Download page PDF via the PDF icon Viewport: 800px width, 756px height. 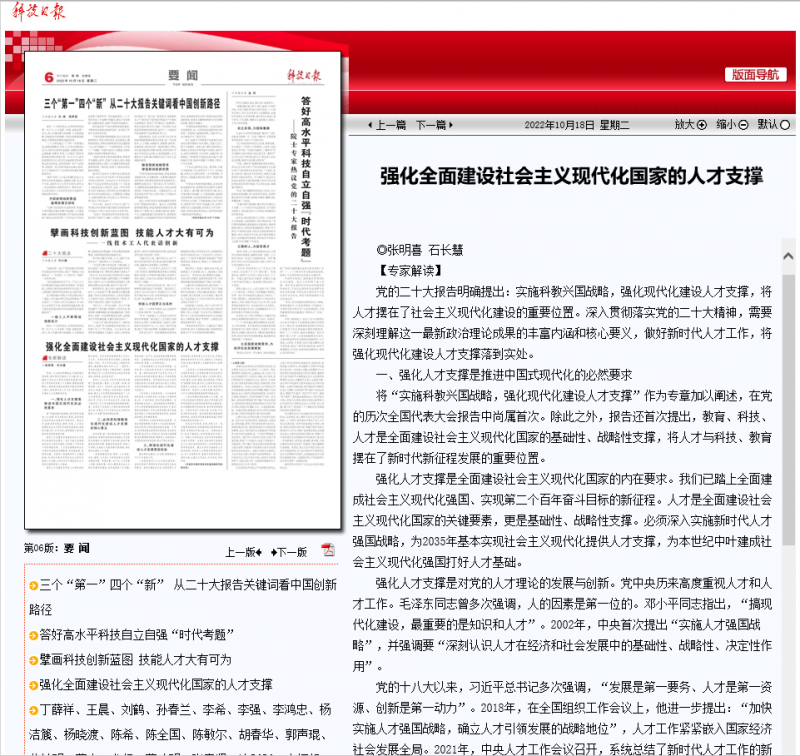328,550
